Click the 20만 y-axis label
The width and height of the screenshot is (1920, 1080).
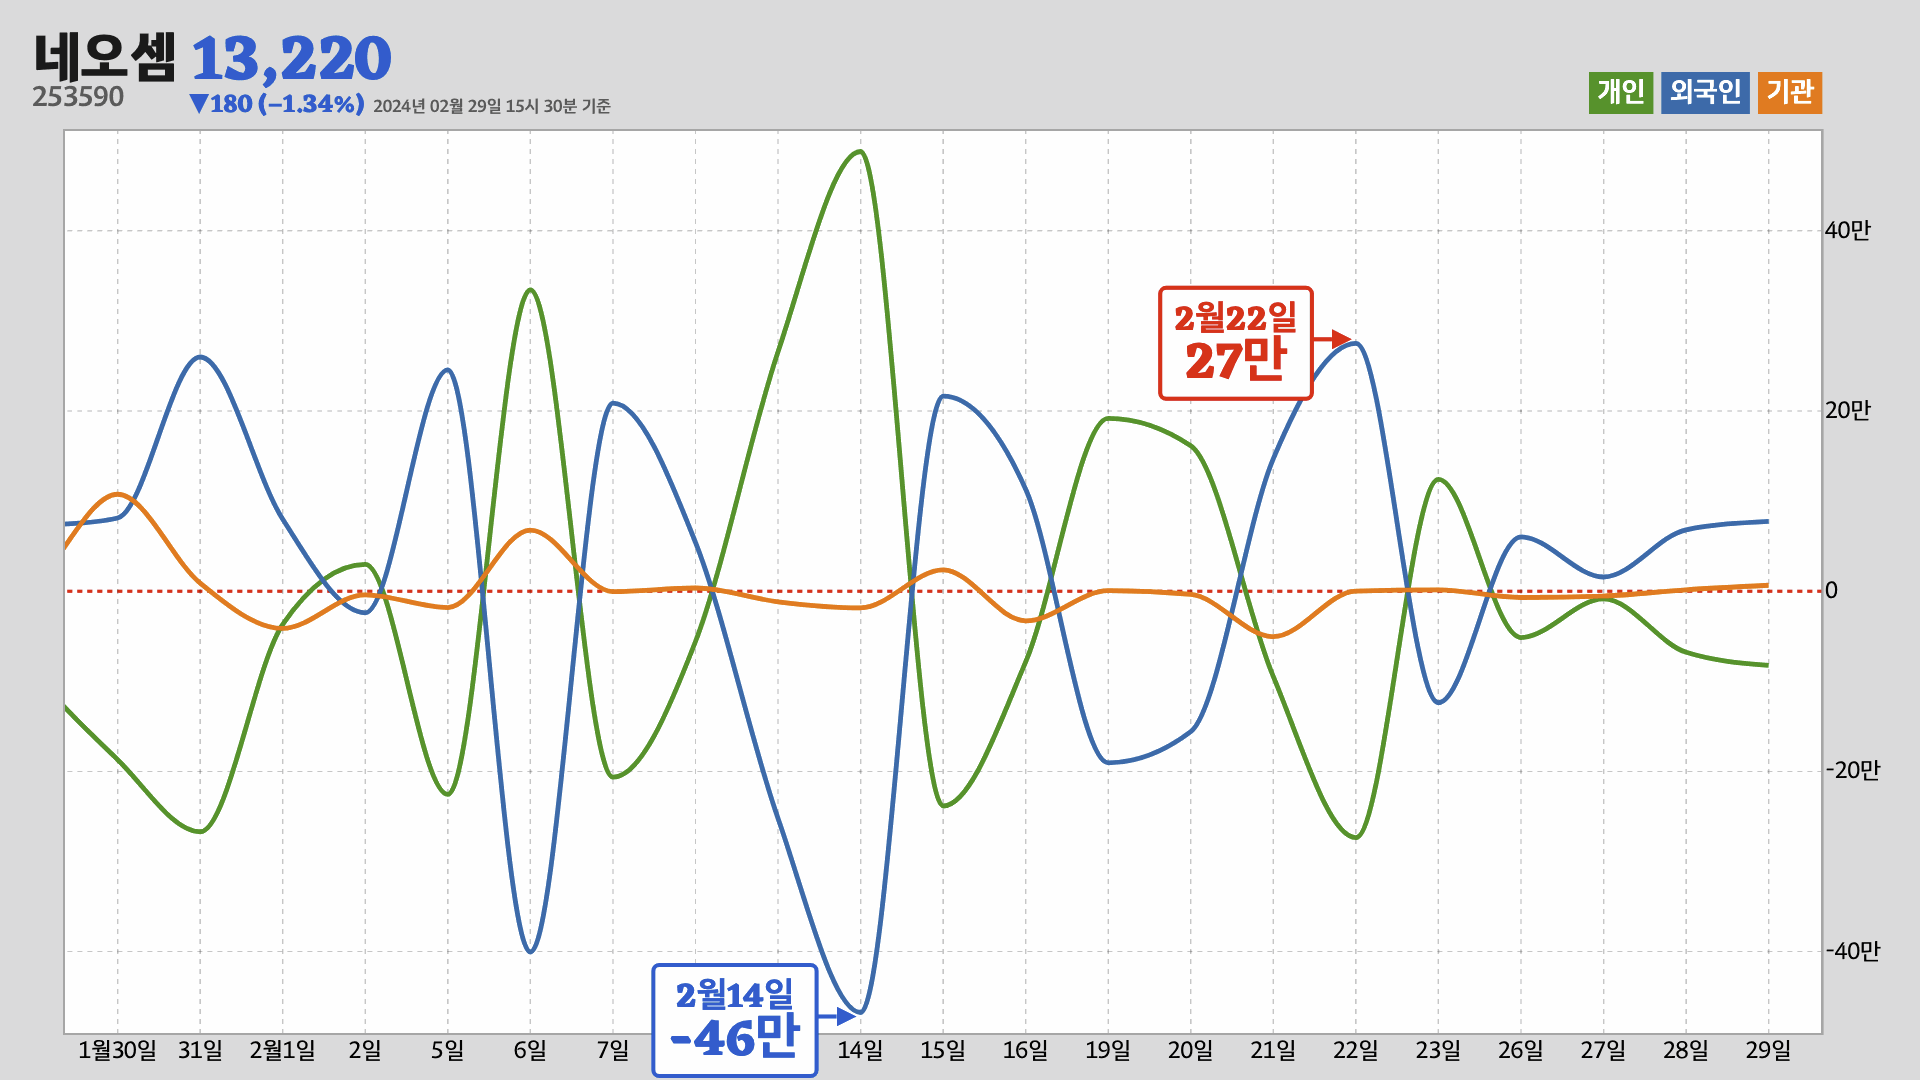pos(1847,411)
